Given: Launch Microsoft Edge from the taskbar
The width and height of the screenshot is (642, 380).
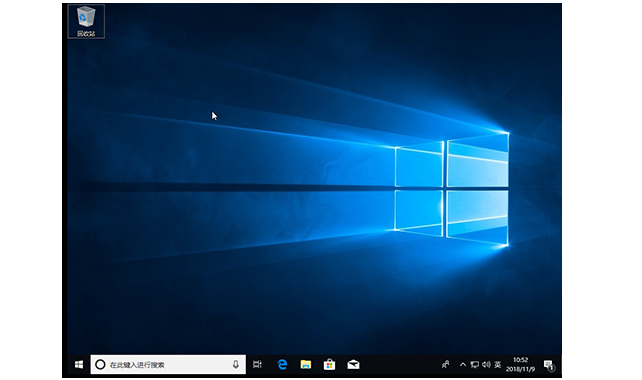Looking at the screenshot, I should click(282, 364).
